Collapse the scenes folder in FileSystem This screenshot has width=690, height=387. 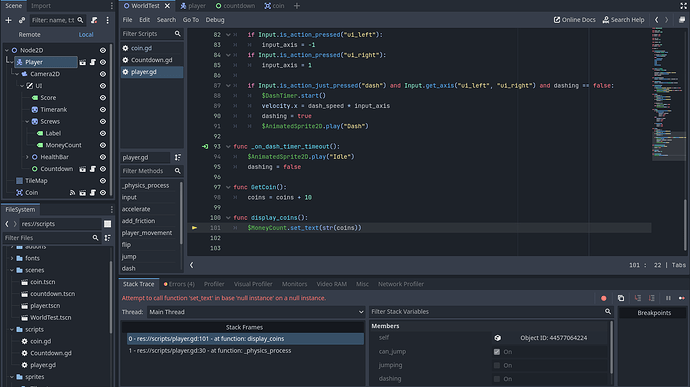pyautogui.click(x=12, y=270)
